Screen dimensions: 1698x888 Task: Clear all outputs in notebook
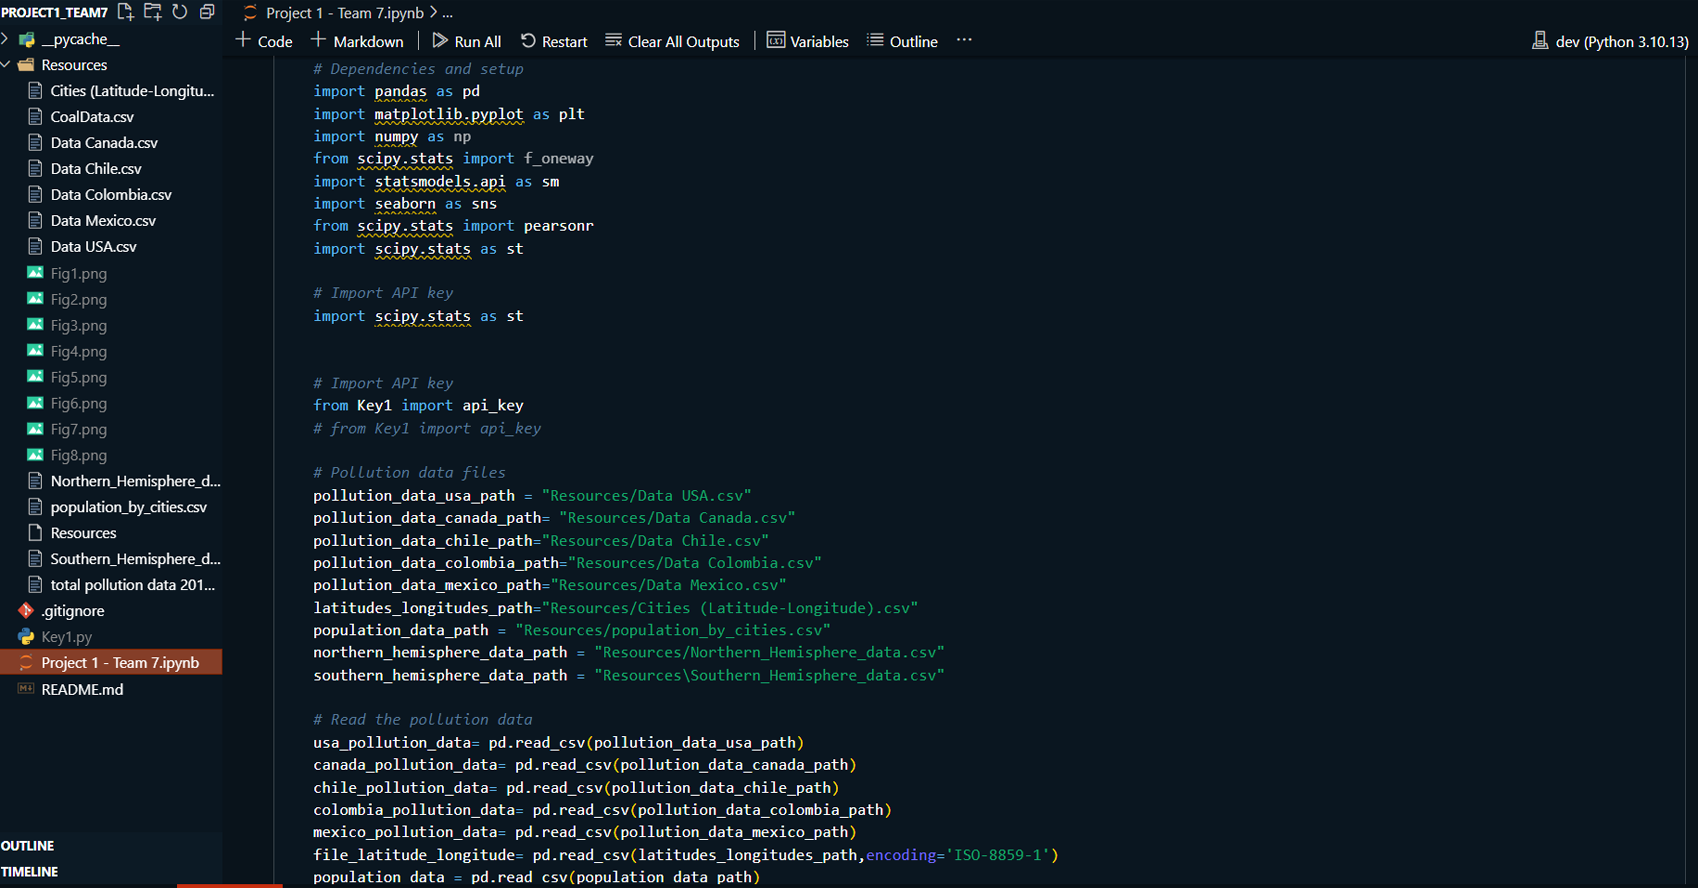tap(672, 41)
